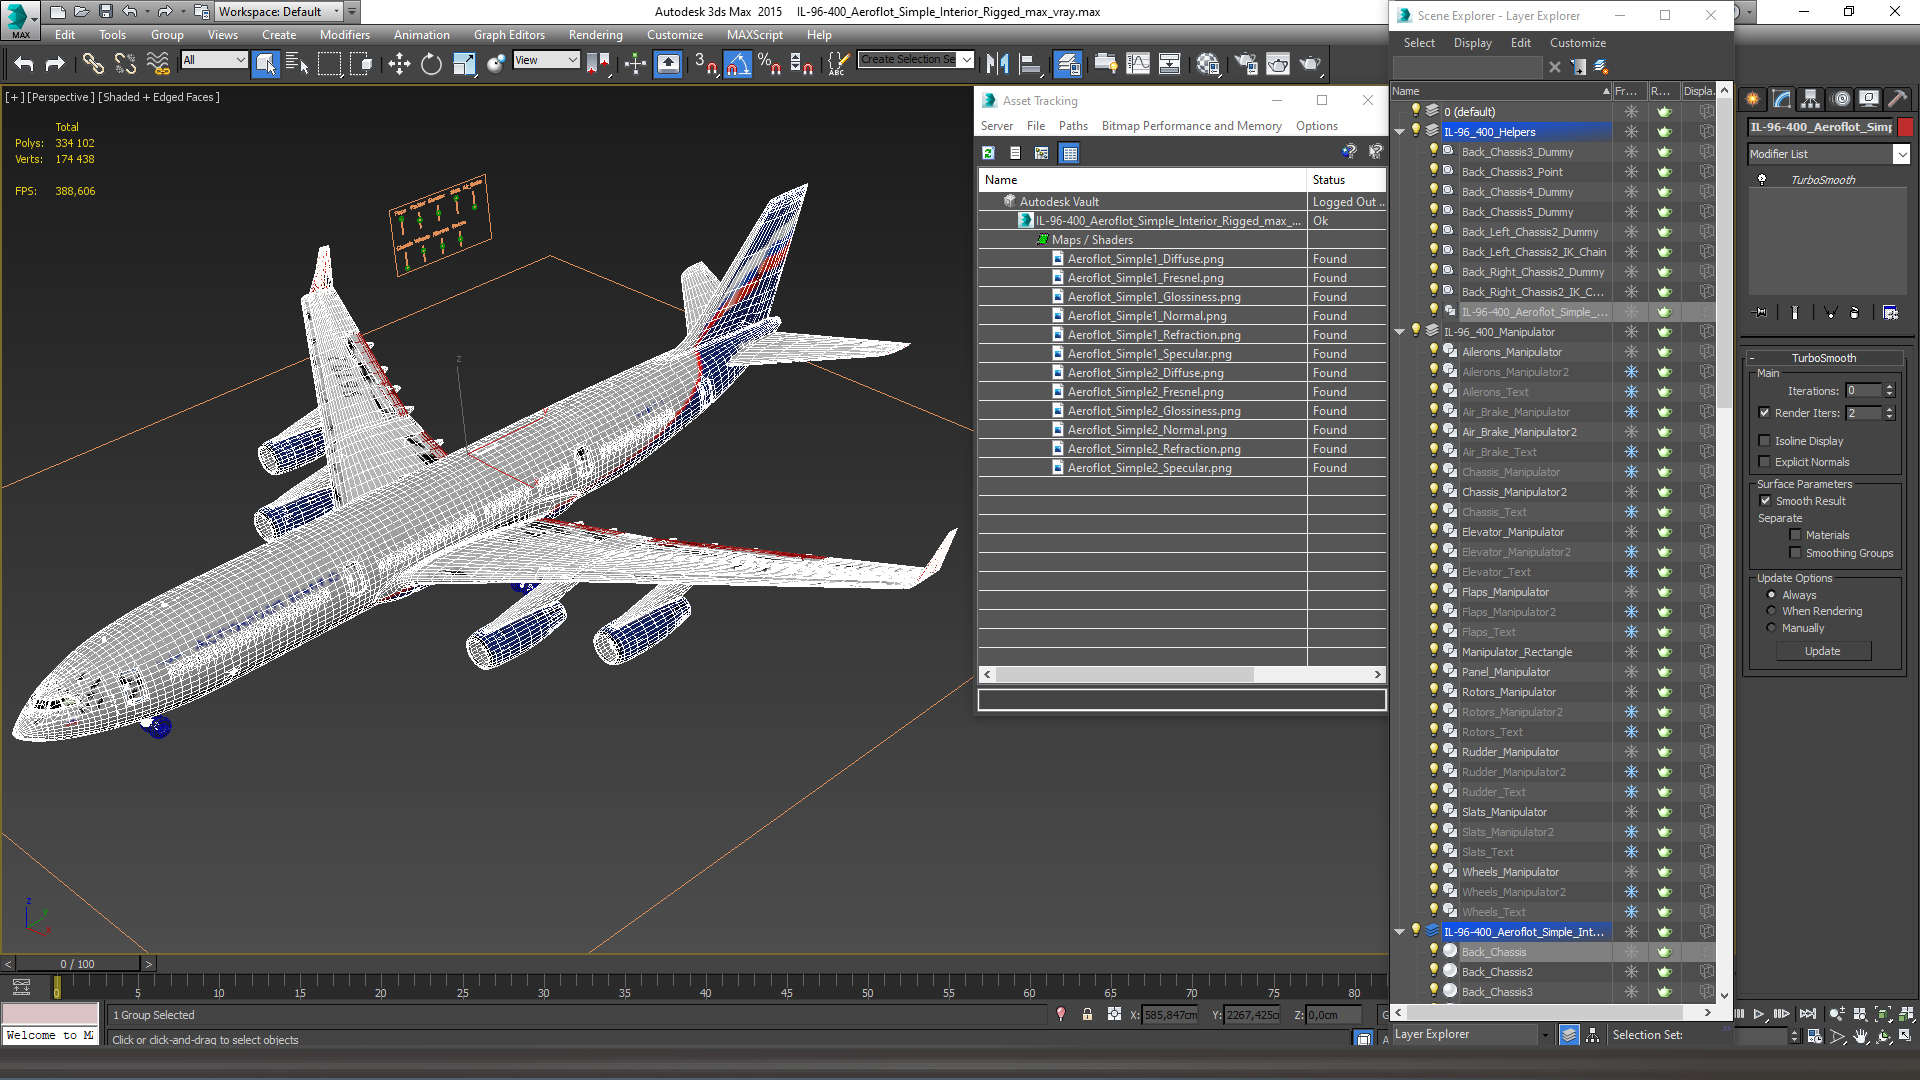Toggle the Explicit Normals checkbox
The image size is (1920, 1080).
[x=1765, y=462]
